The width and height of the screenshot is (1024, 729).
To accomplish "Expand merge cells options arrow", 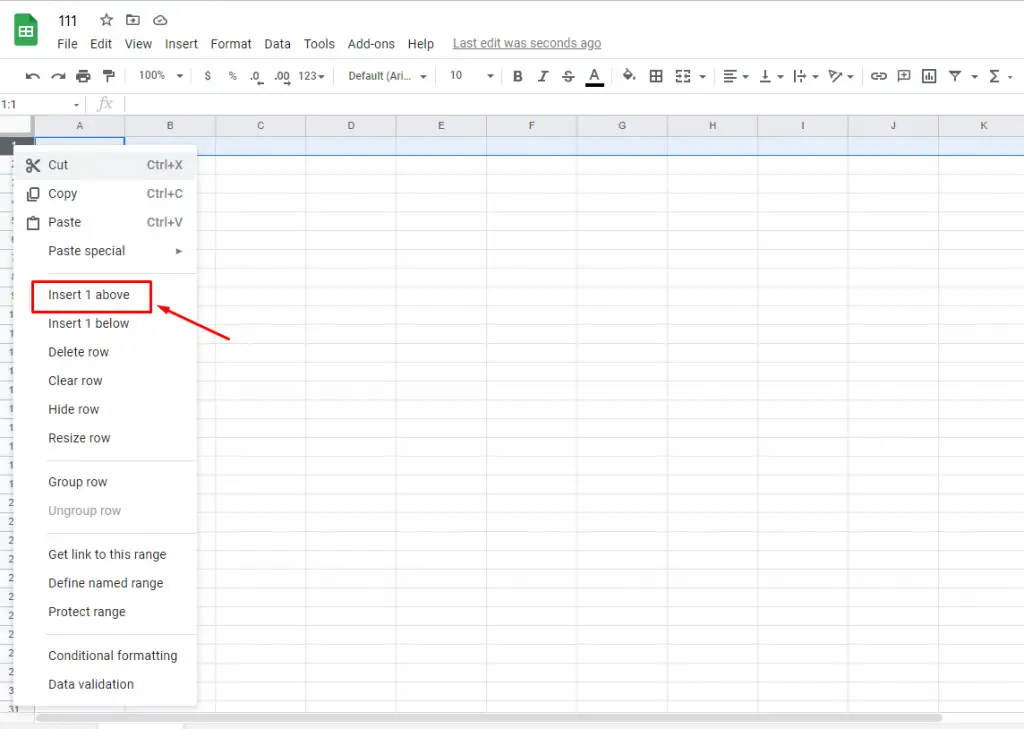I will [x=703, y=76].
